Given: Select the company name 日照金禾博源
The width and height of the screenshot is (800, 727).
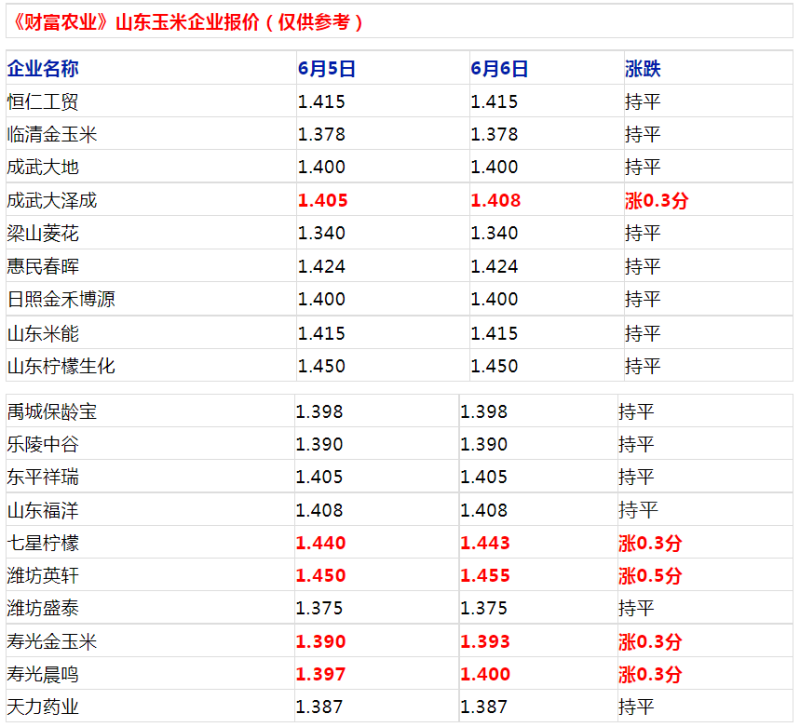Looking at the screenshot, I should 61,299.
